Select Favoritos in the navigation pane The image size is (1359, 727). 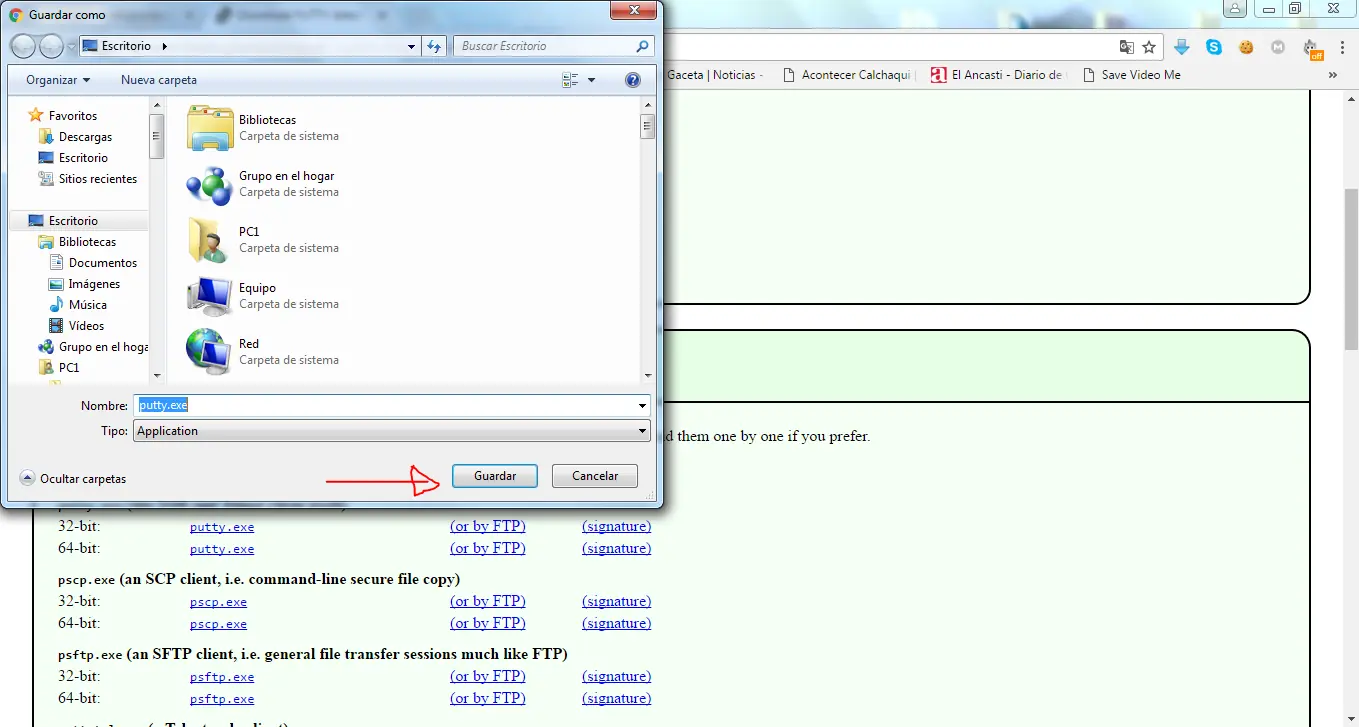(x=73, y=116)
